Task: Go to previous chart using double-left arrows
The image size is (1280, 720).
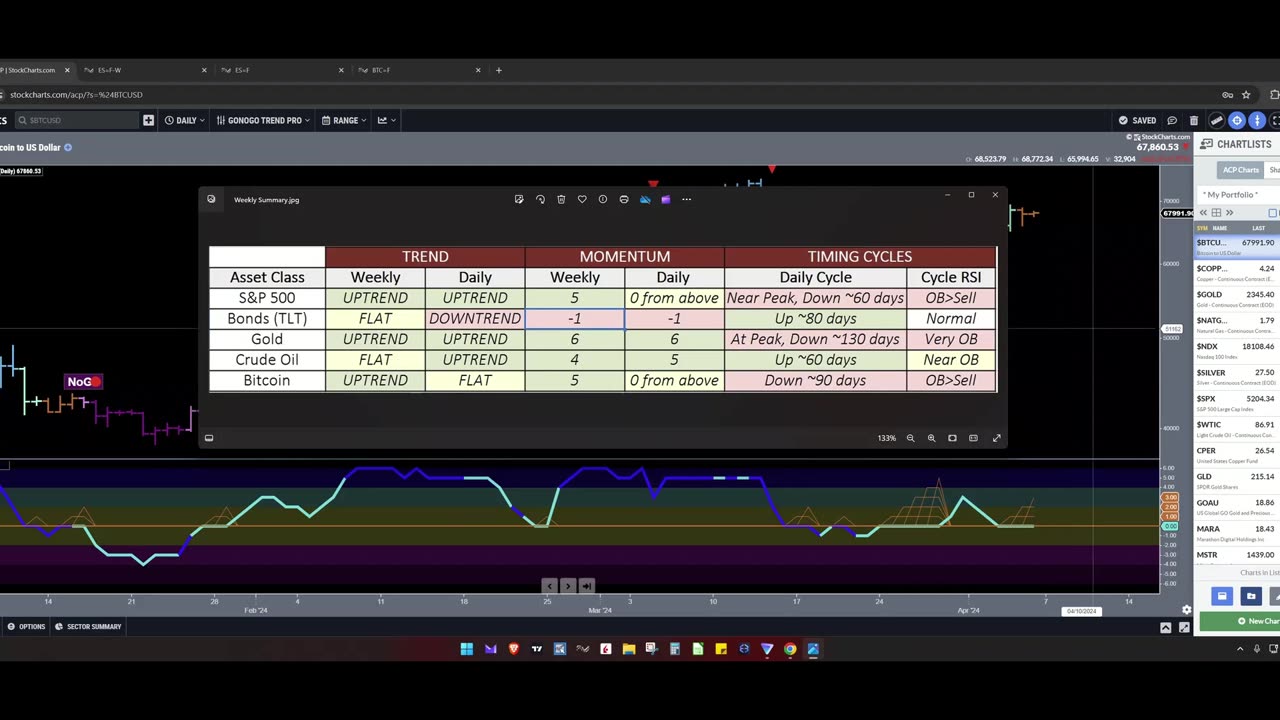Action: (x=1204, y=213)
